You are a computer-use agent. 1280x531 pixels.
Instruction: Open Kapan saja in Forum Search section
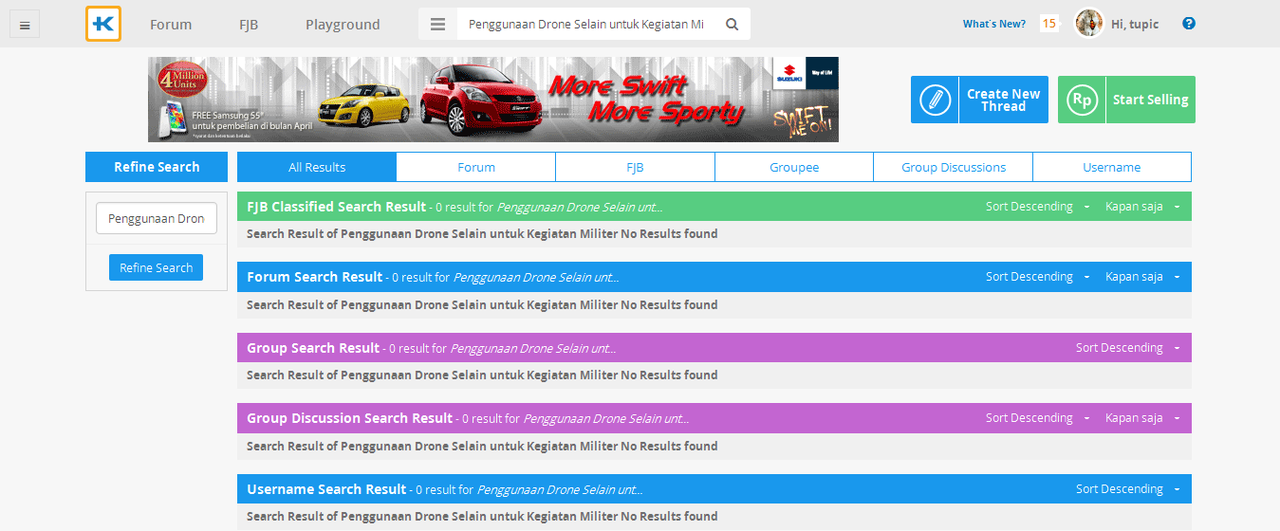(x=1142, y=277)
